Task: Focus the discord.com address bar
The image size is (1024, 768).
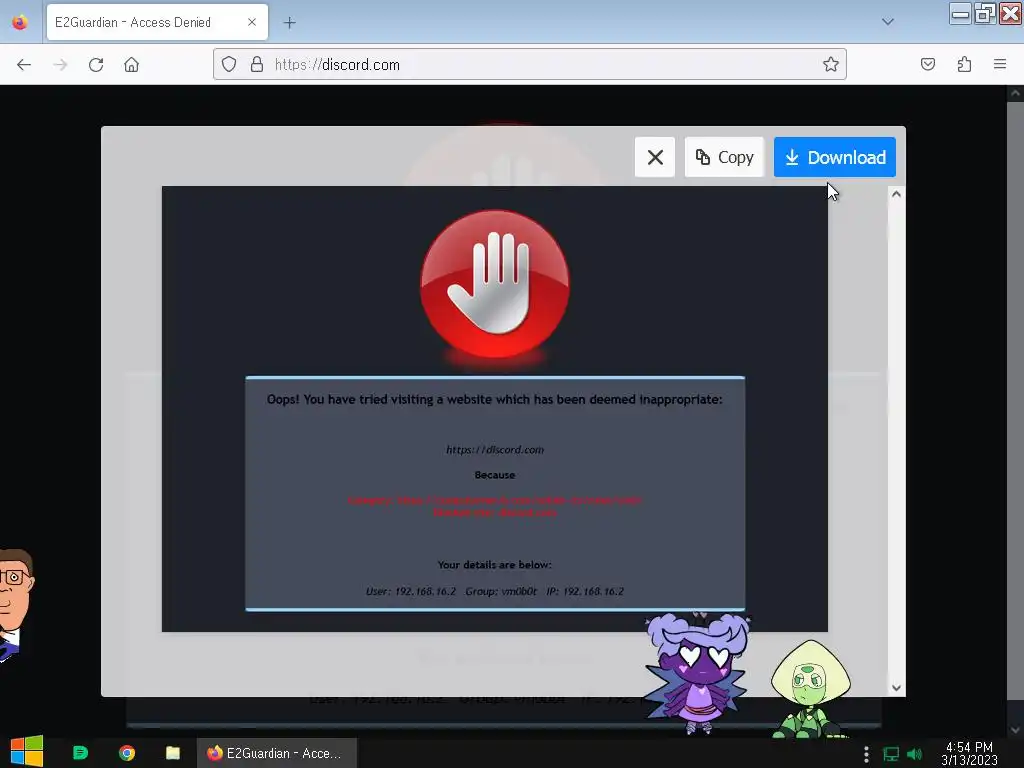Action: coord(530,64)
